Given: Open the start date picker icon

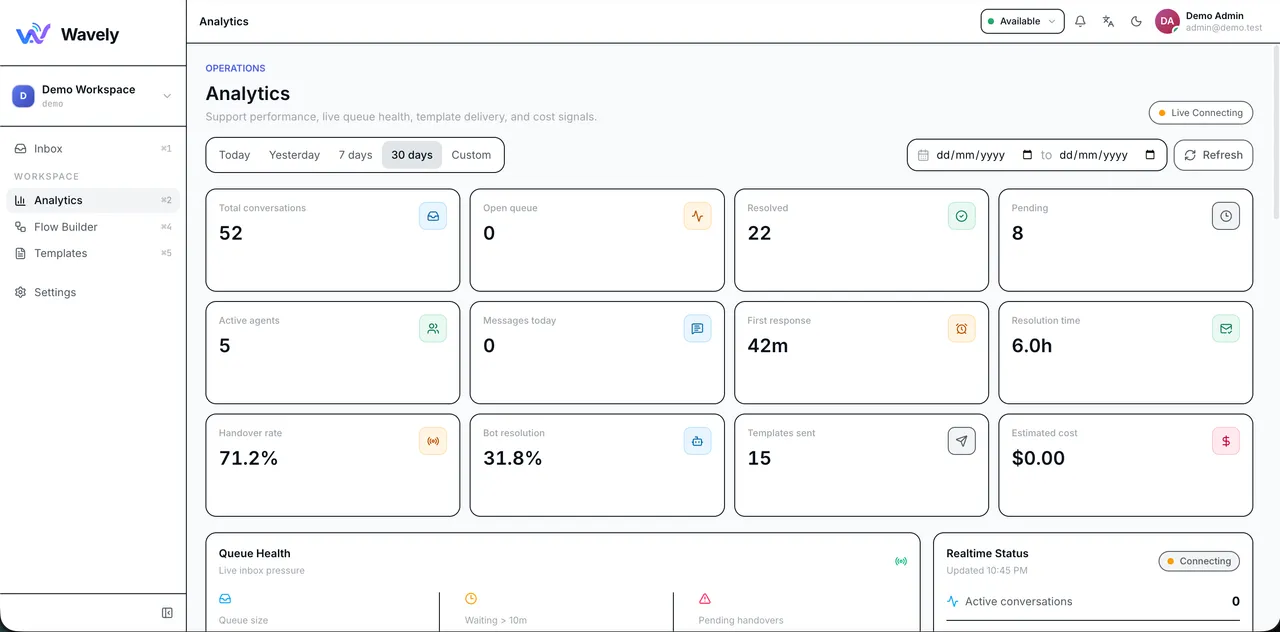Looking at the screenshot, I should click(x=1027, y=155).
